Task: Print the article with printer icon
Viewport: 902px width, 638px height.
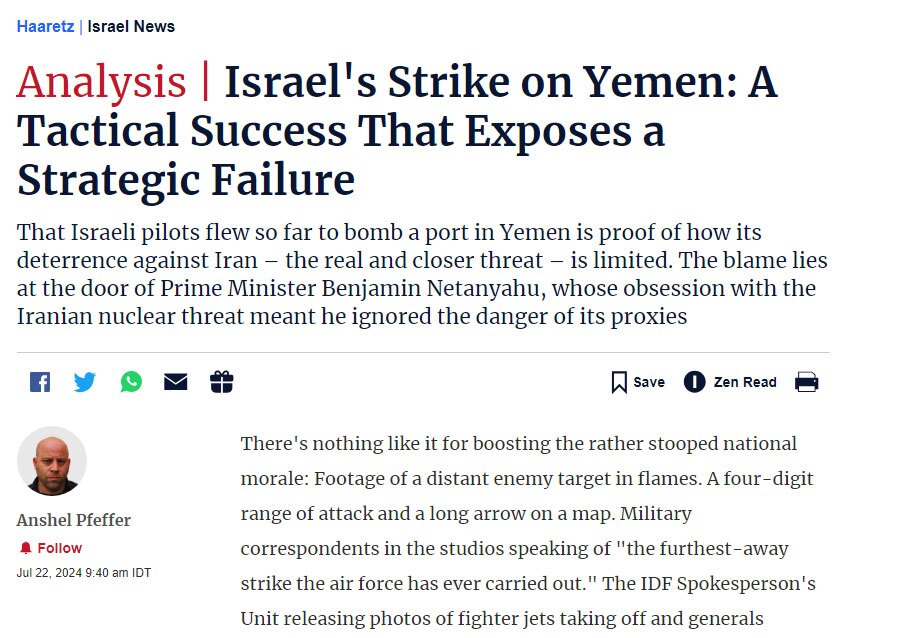Action: [x=807, y=382]
